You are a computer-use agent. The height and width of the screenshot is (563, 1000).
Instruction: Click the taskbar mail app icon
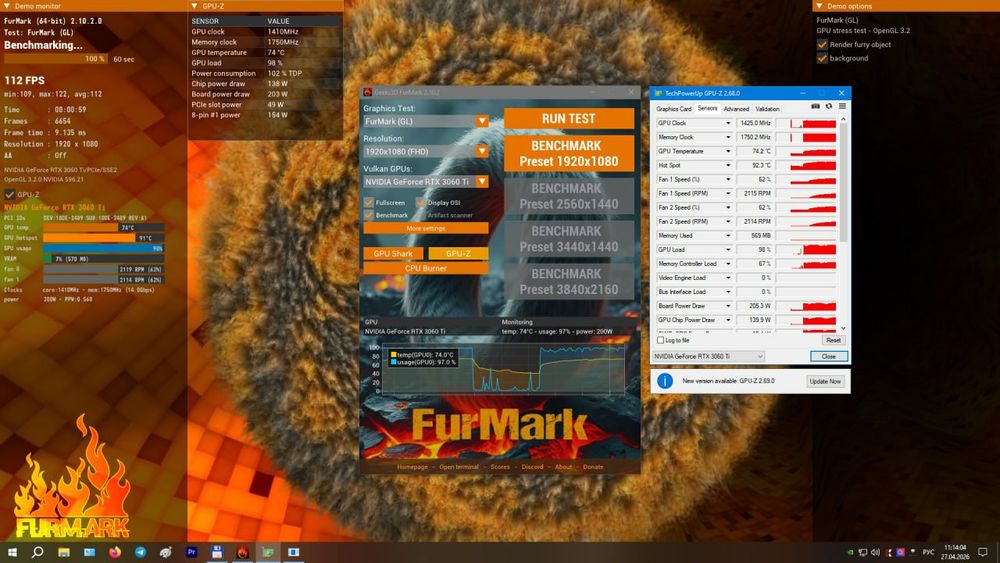(x=89, y=552)
